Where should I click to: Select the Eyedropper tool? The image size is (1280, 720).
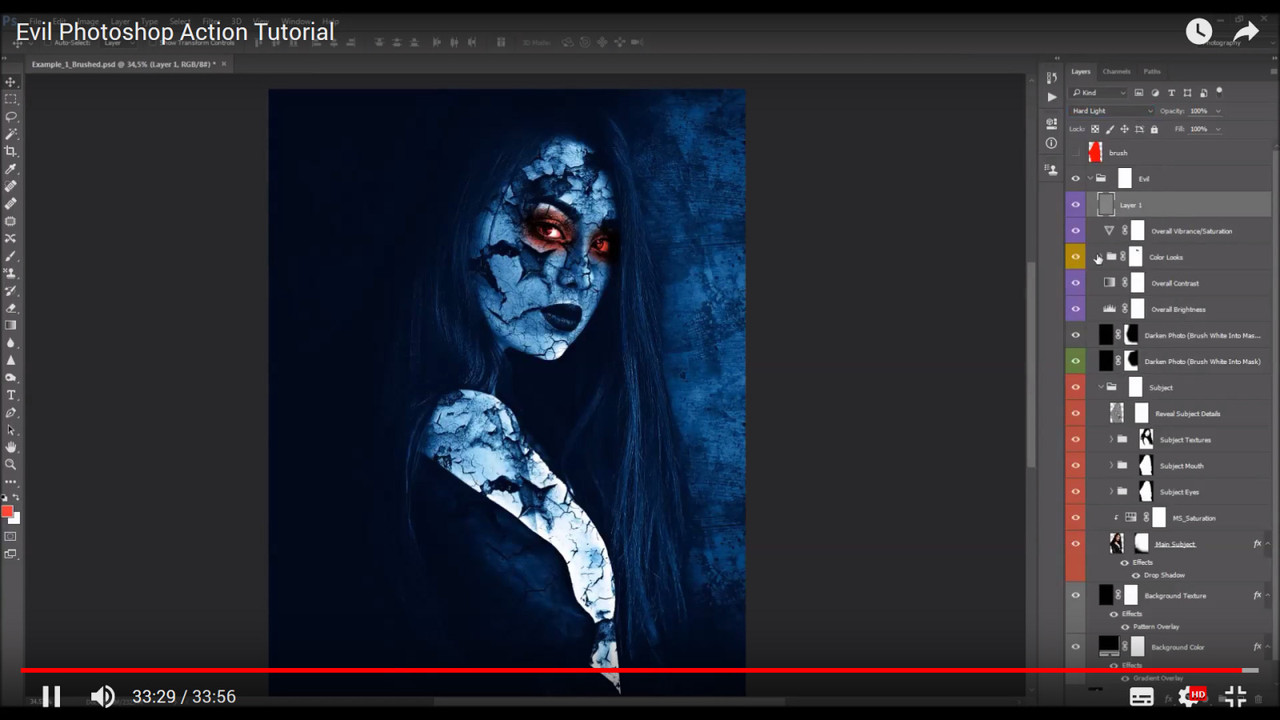[11, 168]
